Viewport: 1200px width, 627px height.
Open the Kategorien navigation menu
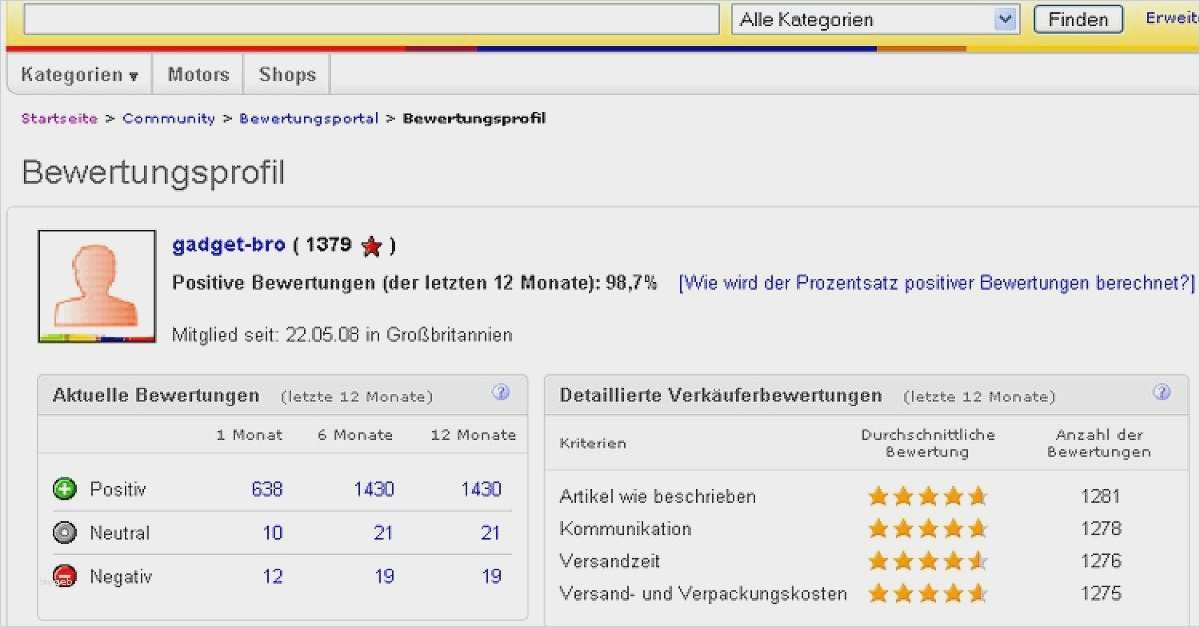(72, 74)
